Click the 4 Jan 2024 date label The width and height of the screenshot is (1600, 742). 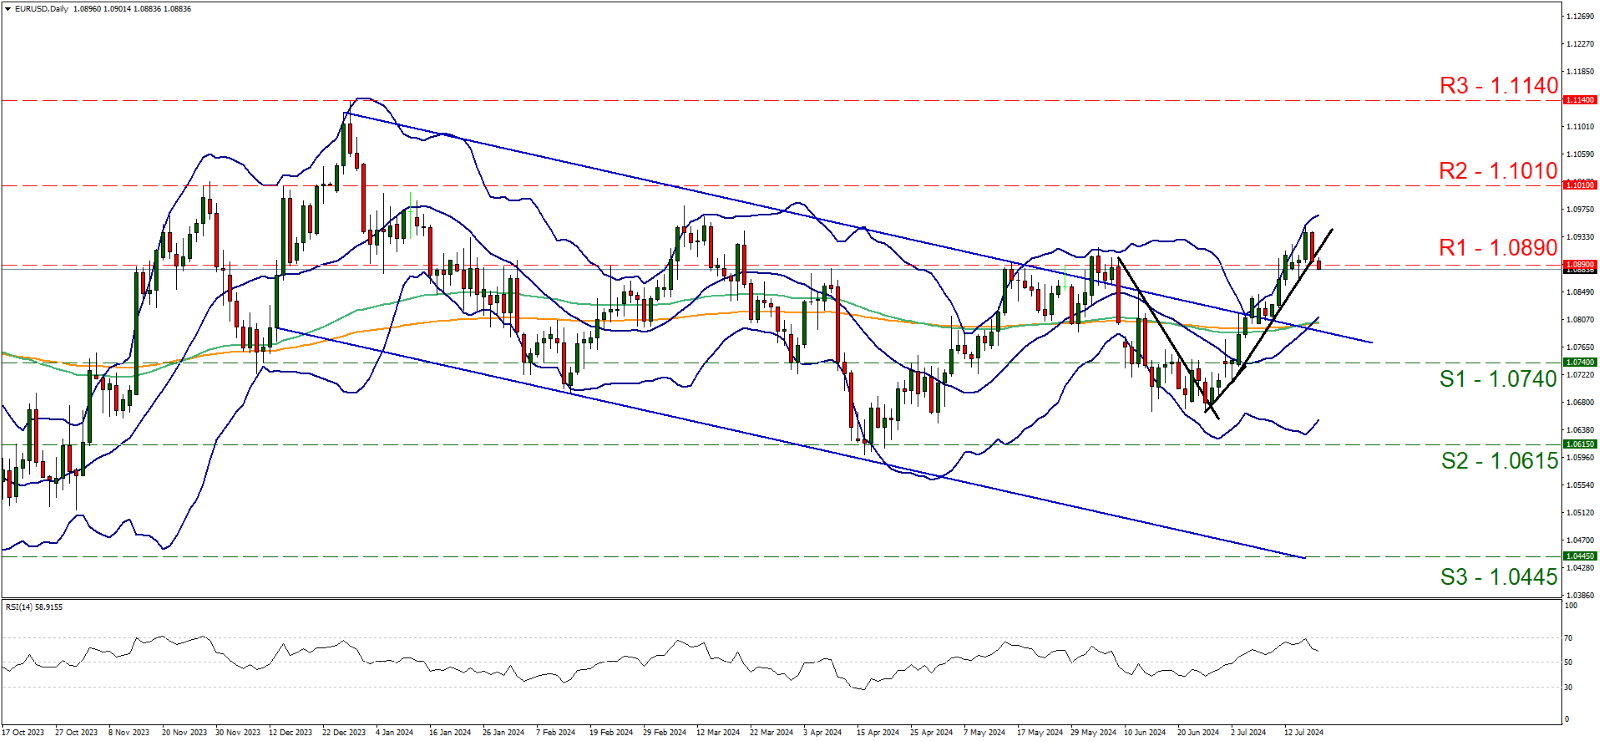tap(395, 732)
